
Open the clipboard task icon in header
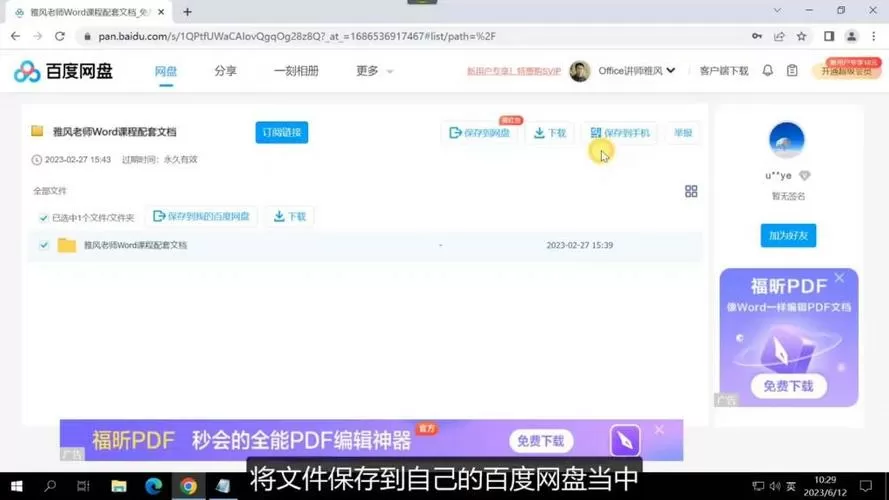(792, 70)
